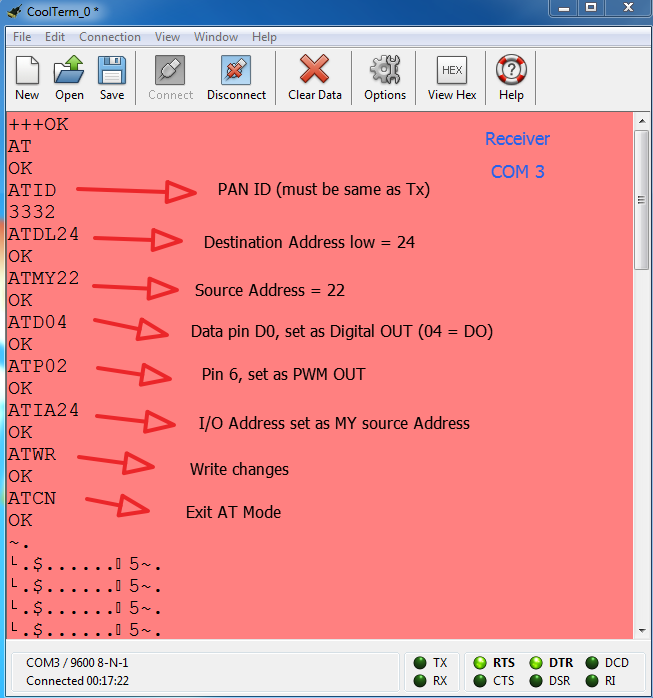Click the vertical scrollbar thumb

tap(642, 200)
